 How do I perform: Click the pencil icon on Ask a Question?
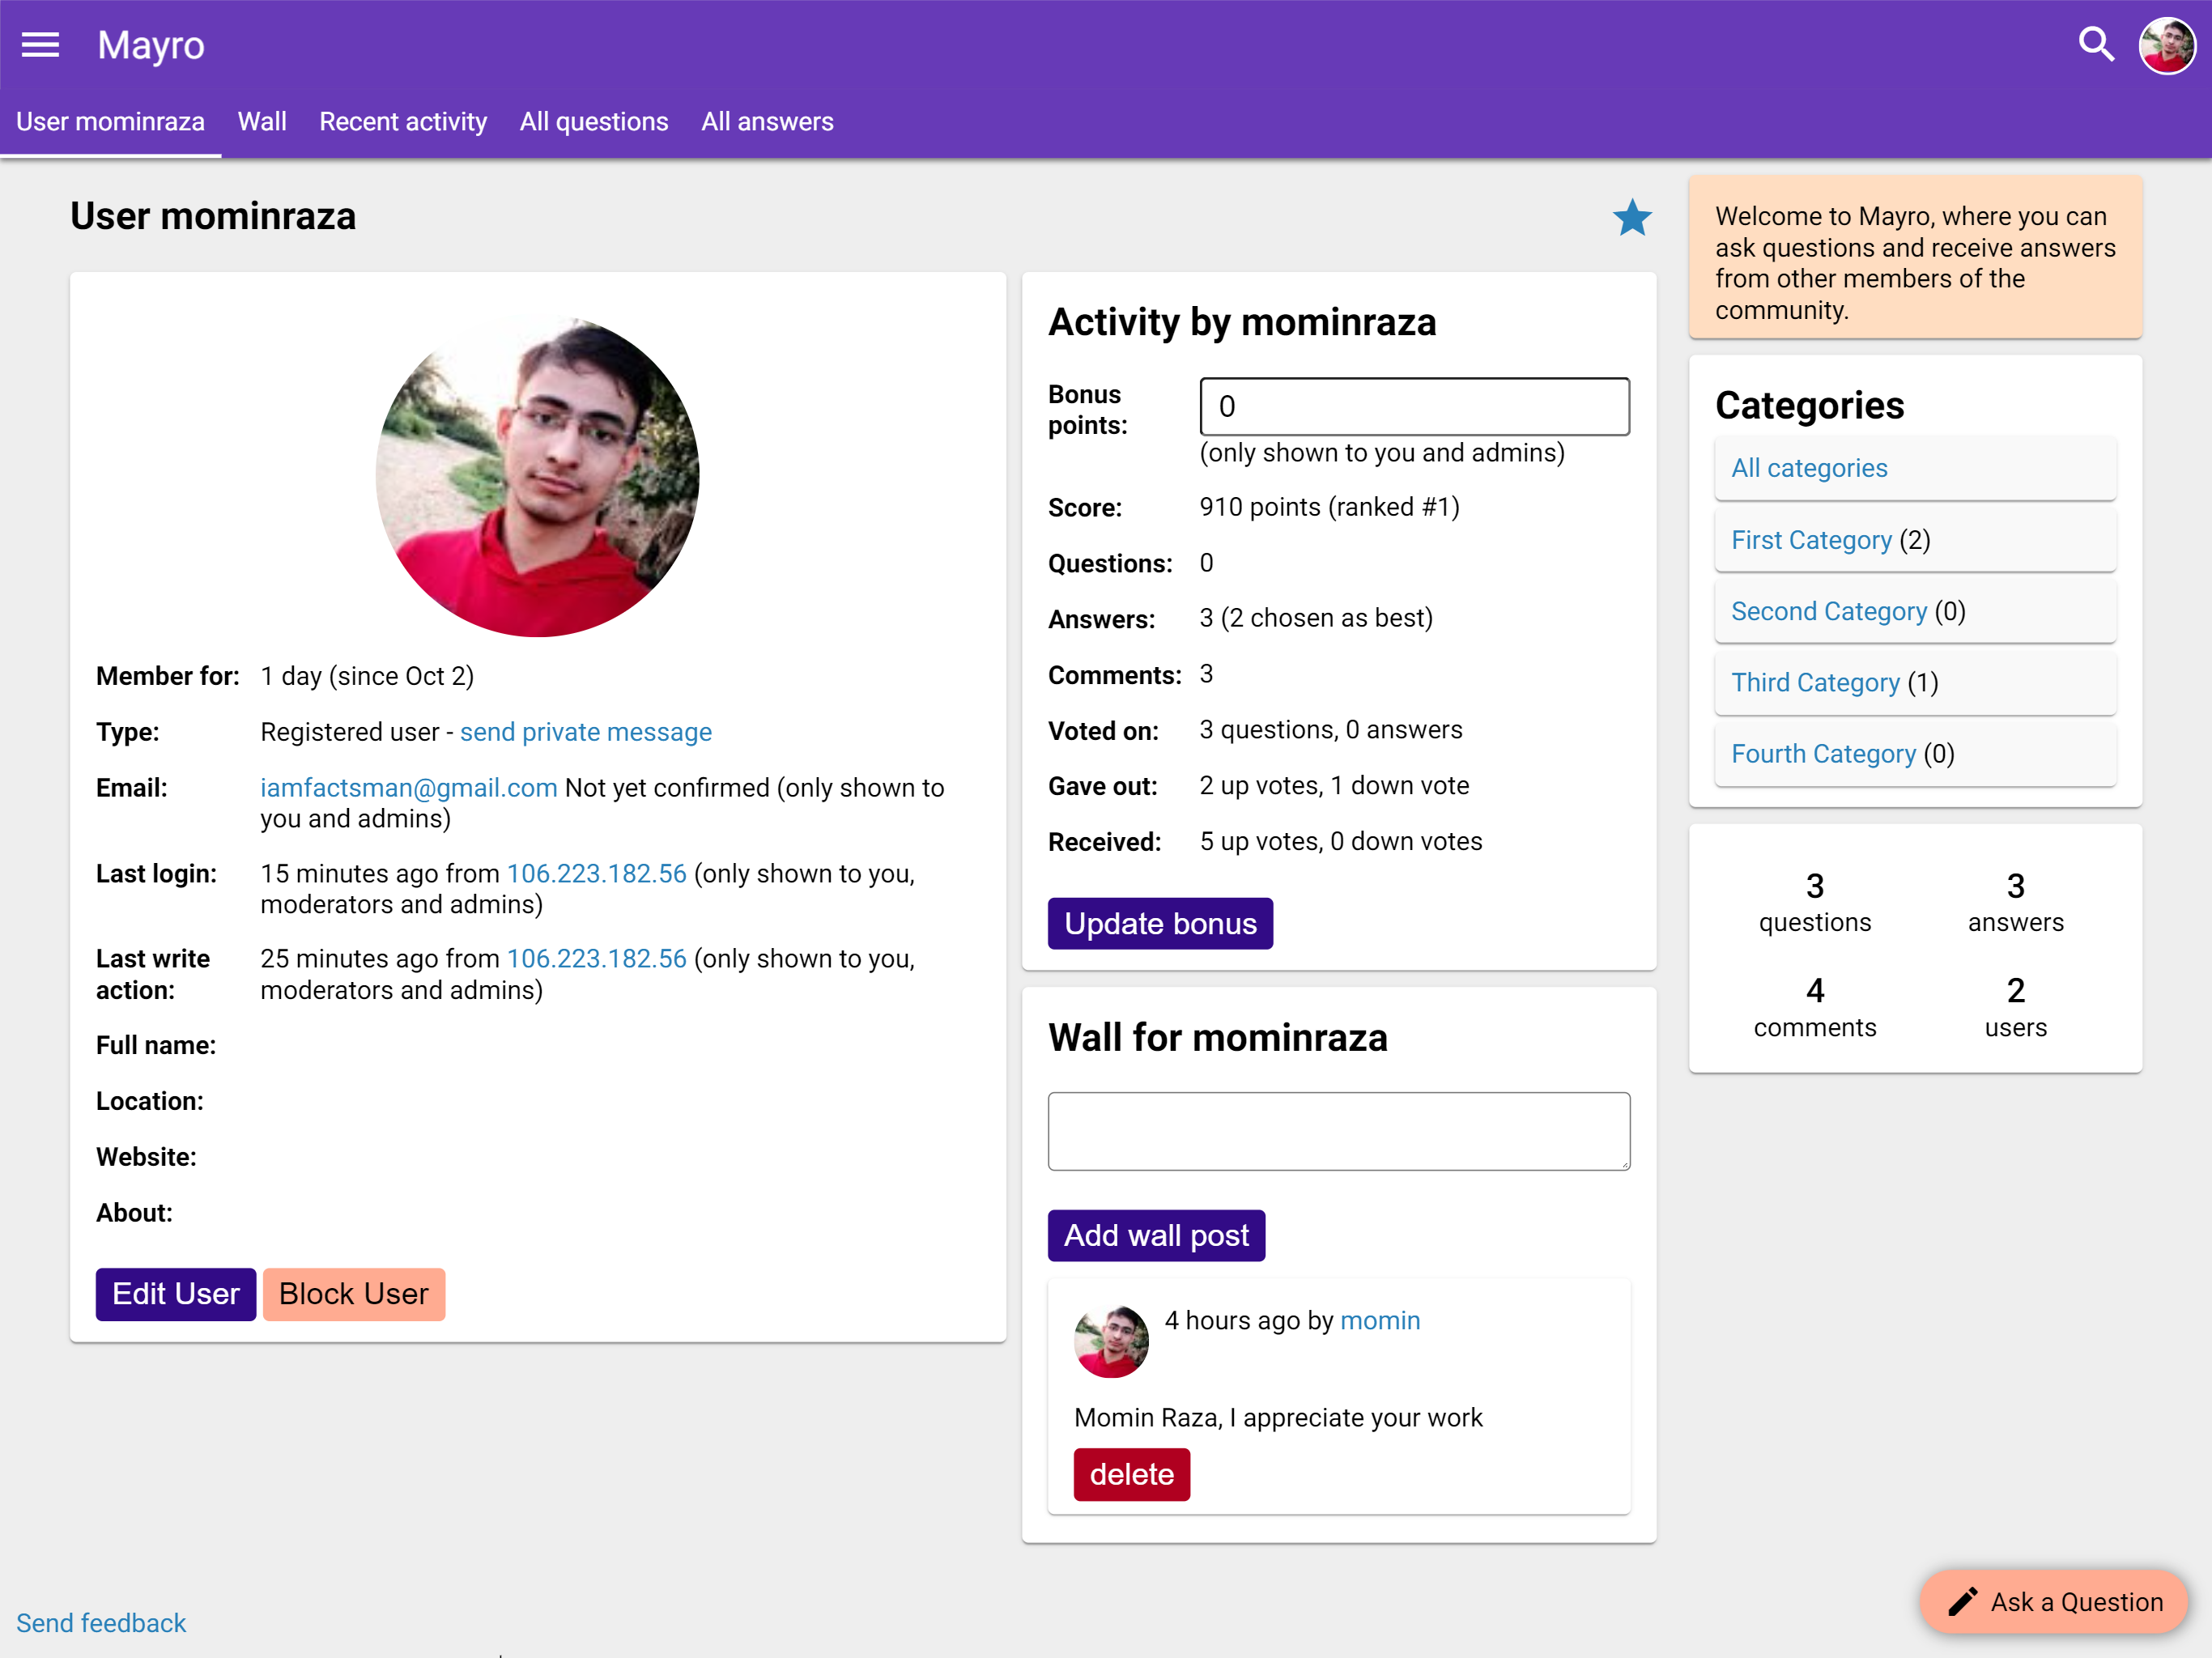(1962, 1602)
